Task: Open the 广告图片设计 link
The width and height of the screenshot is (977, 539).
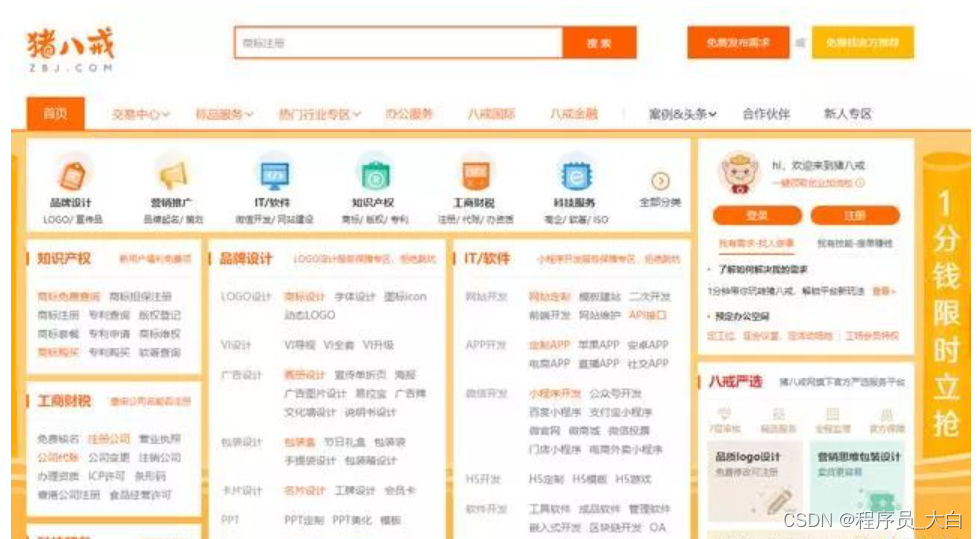Action: coord(315,394)
